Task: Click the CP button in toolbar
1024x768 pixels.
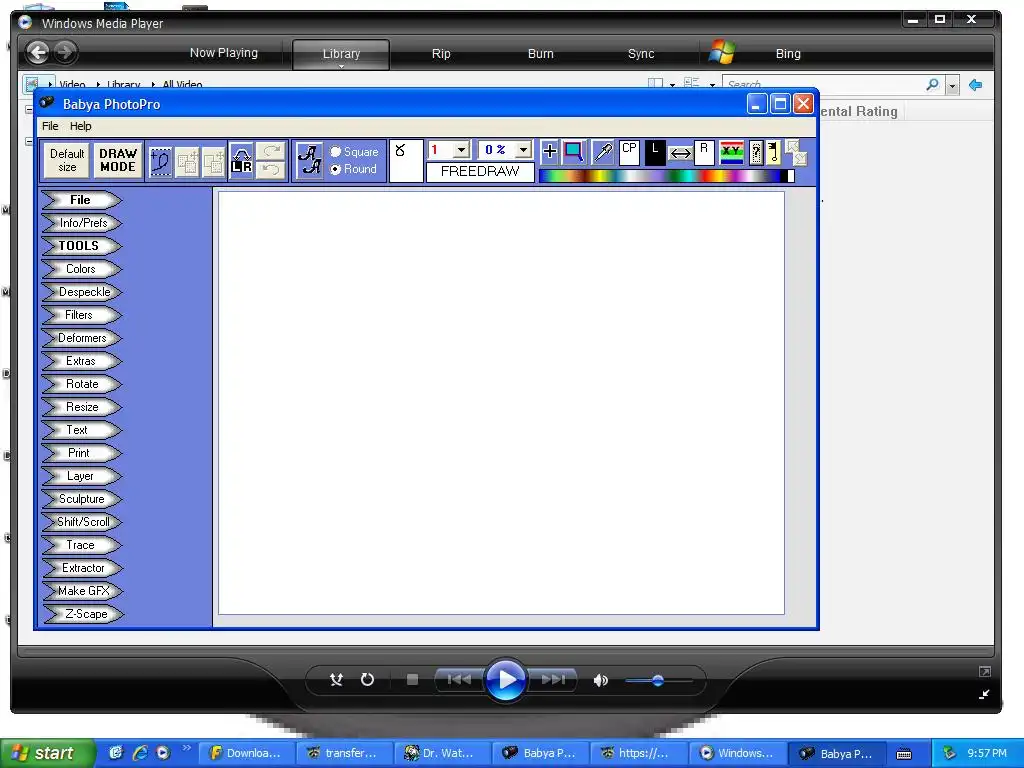Action: 630,152
